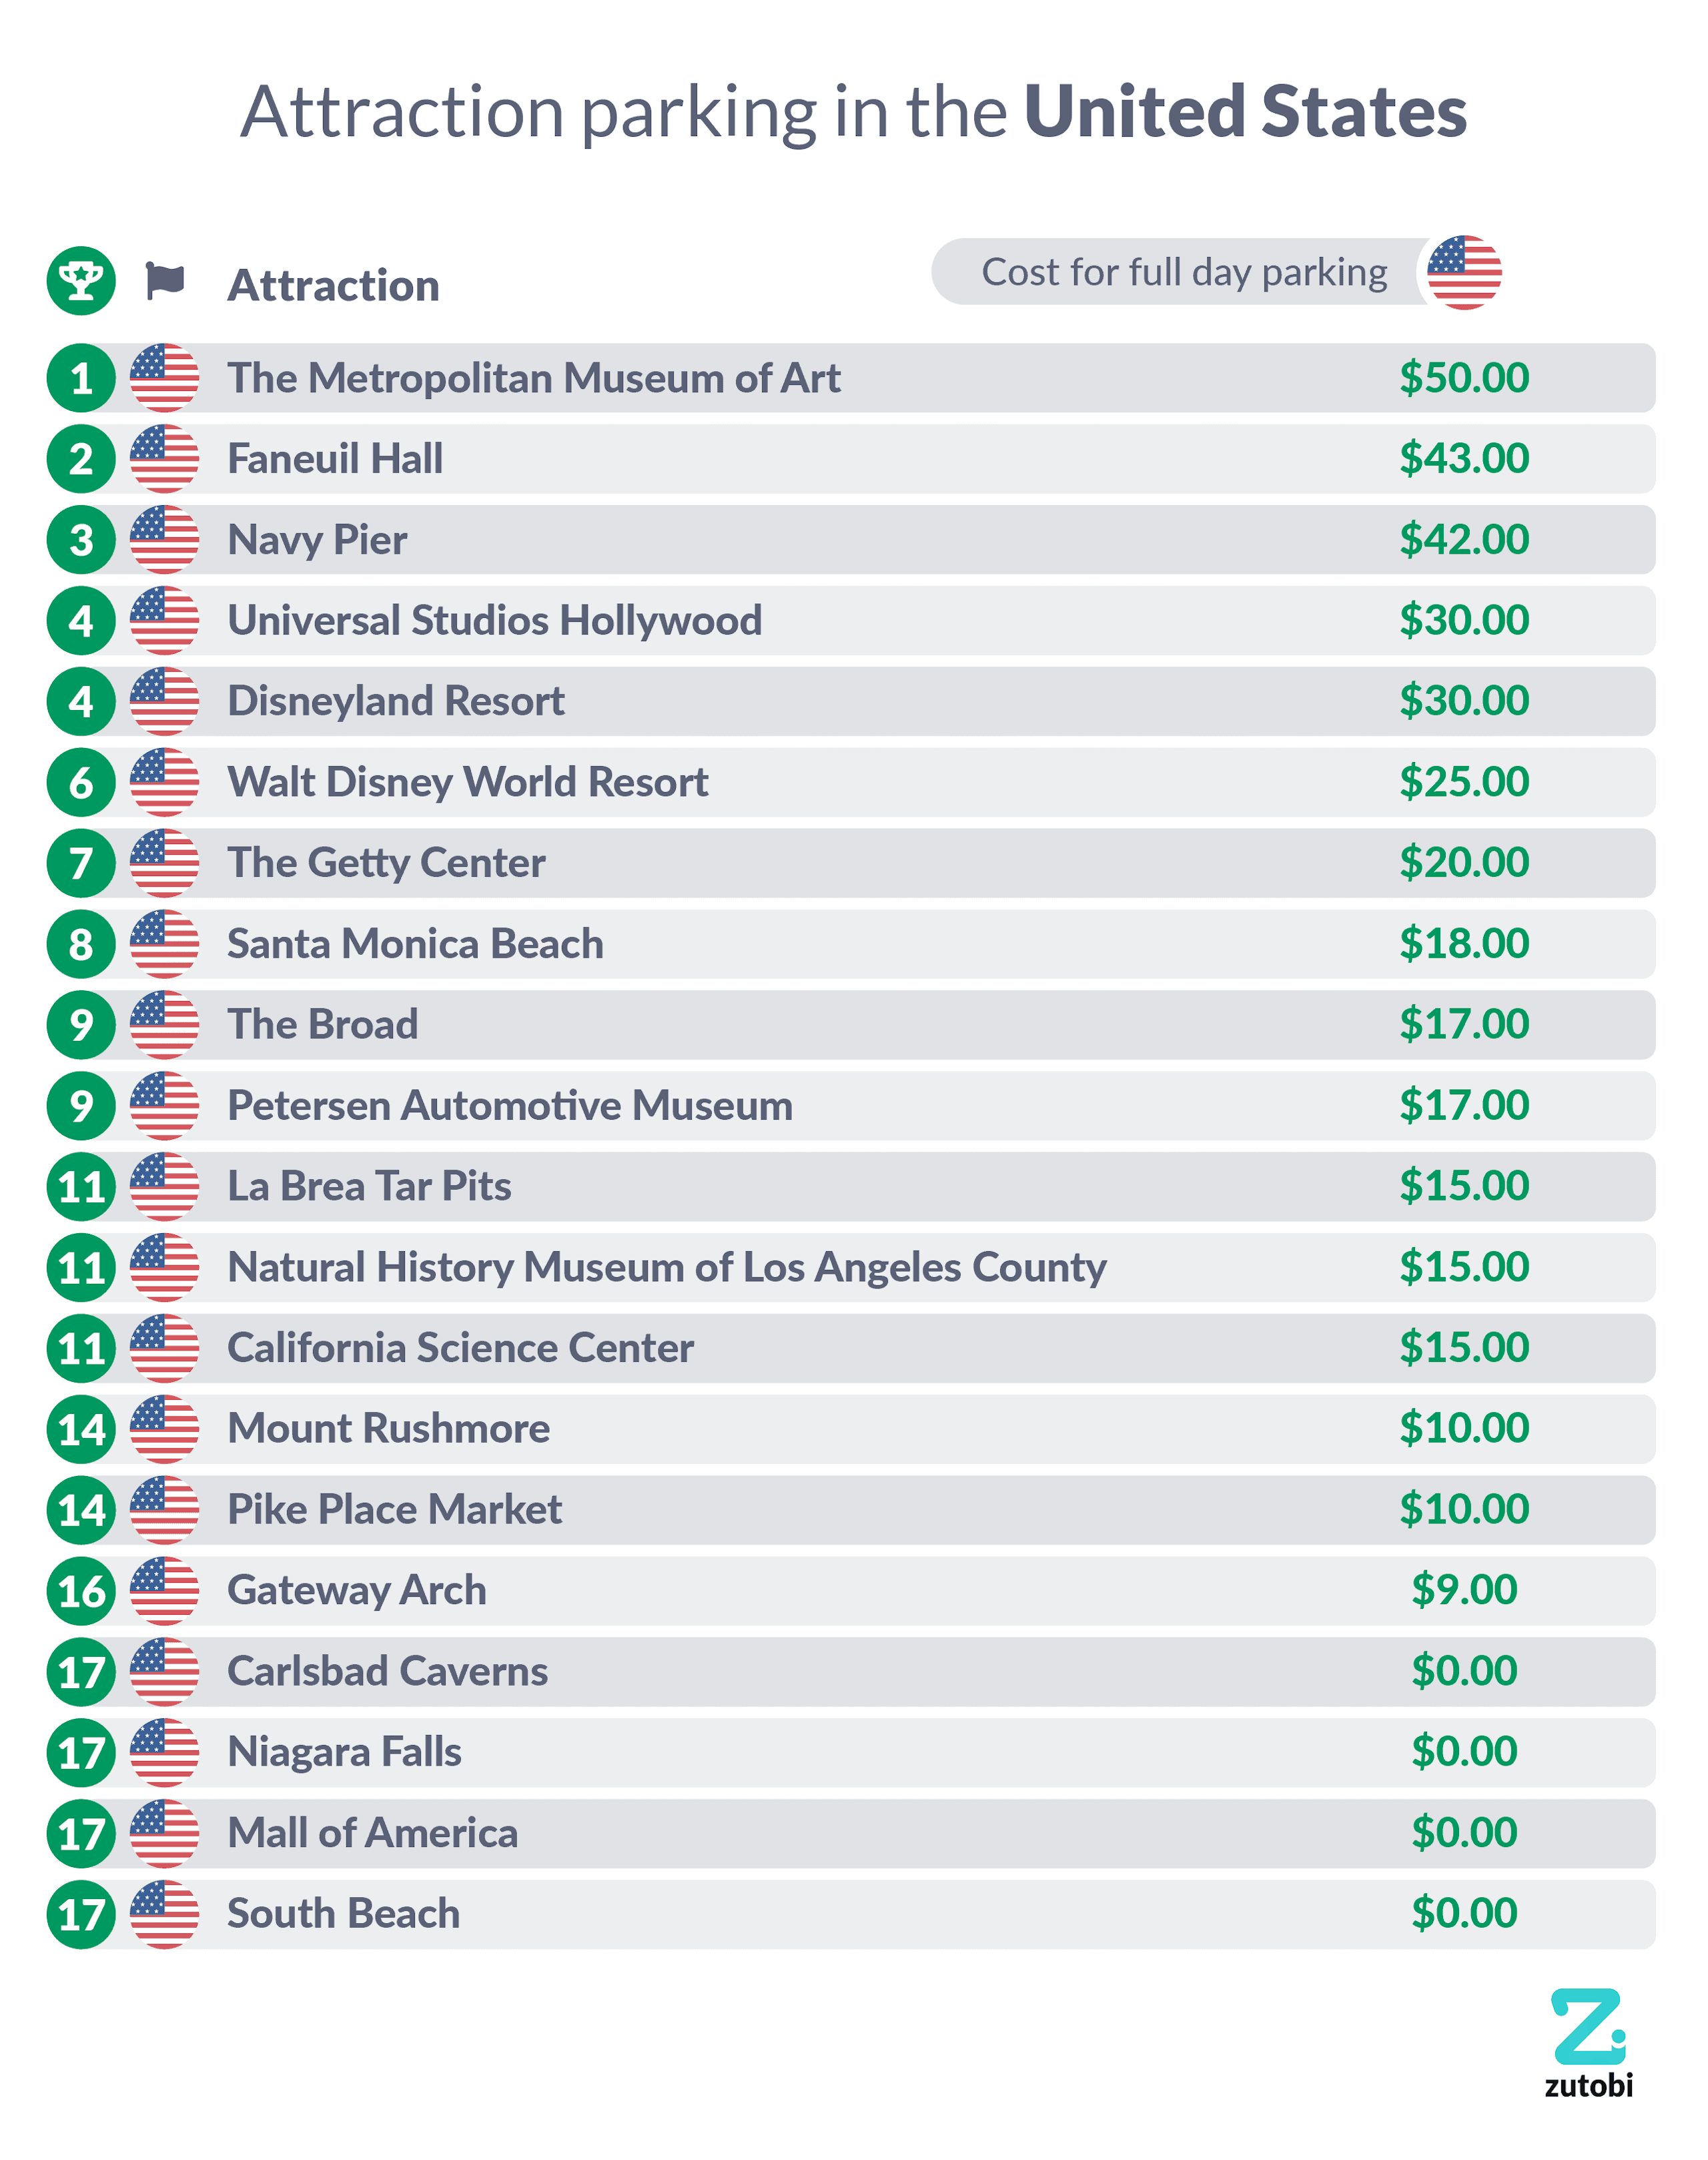Click the flag icon beside South Beach
This screenshot has width=1708, height=2160.
[x=164, y=1914]
